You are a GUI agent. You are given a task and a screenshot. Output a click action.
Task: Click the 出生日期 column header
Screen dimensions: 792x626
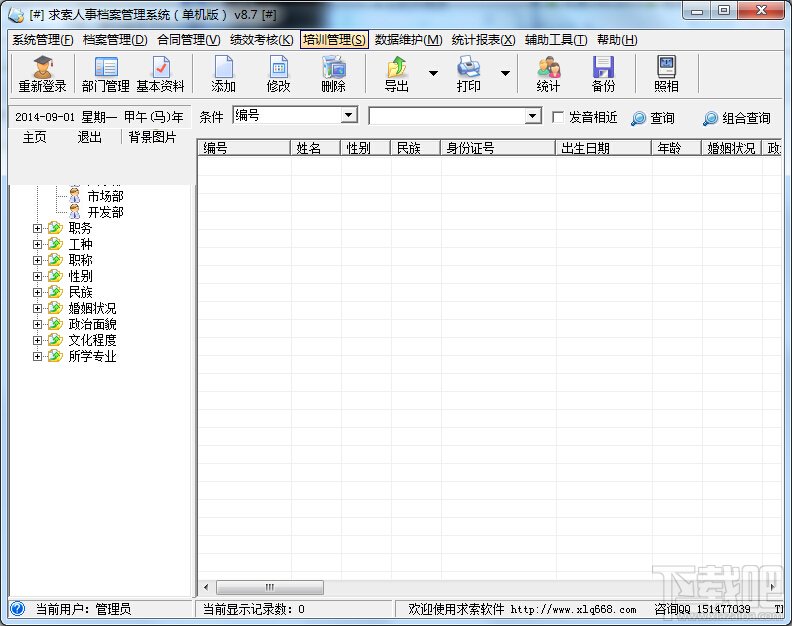[603, 148]
